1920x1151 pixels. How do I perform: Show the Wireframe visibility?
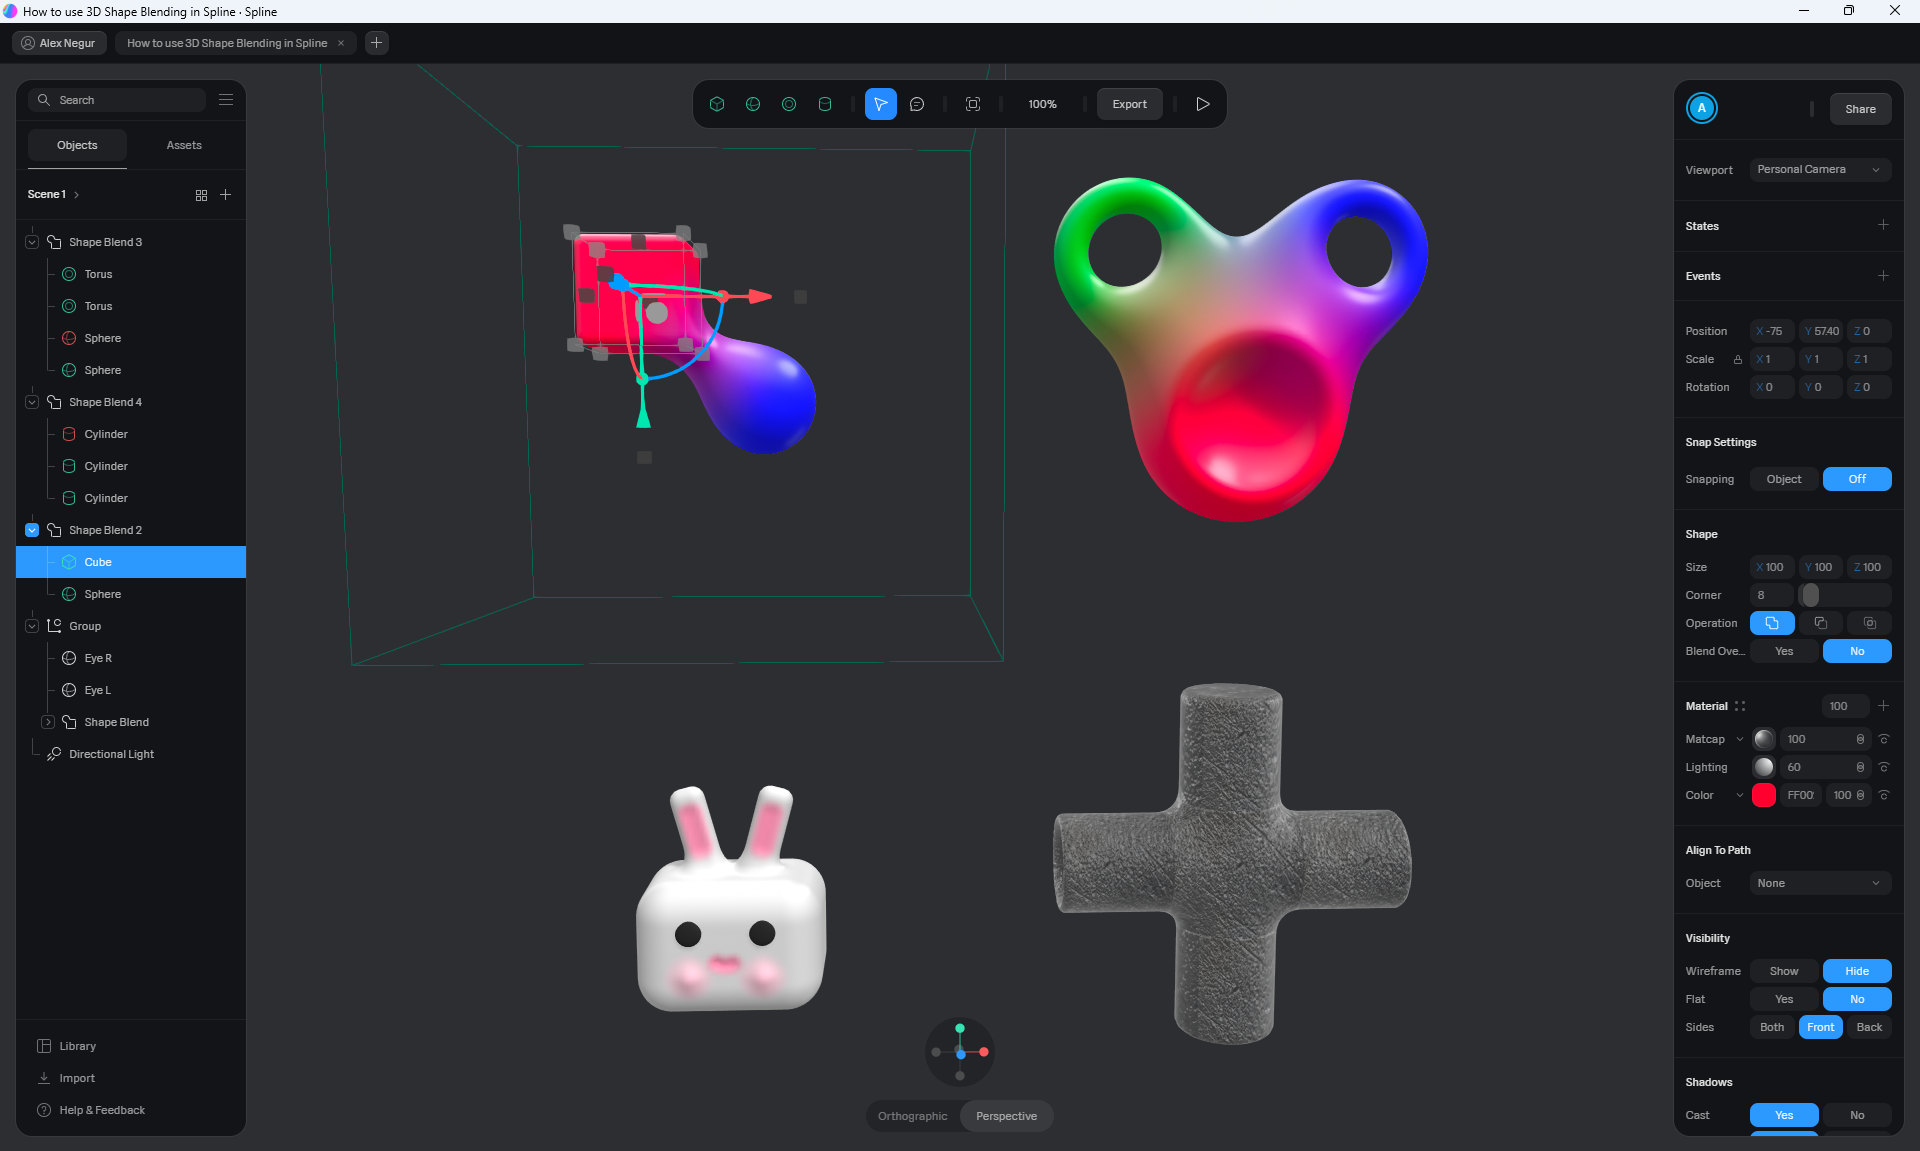pyautogui.click(x=1783, y=971)
